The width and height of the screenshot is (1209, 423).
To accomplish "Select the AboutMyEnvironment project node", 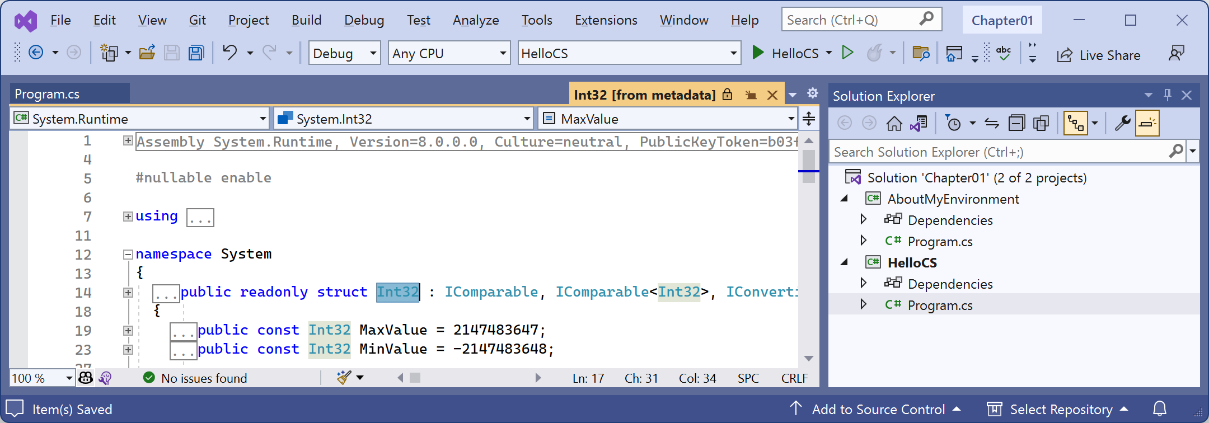I will click(x=953, y=199).
